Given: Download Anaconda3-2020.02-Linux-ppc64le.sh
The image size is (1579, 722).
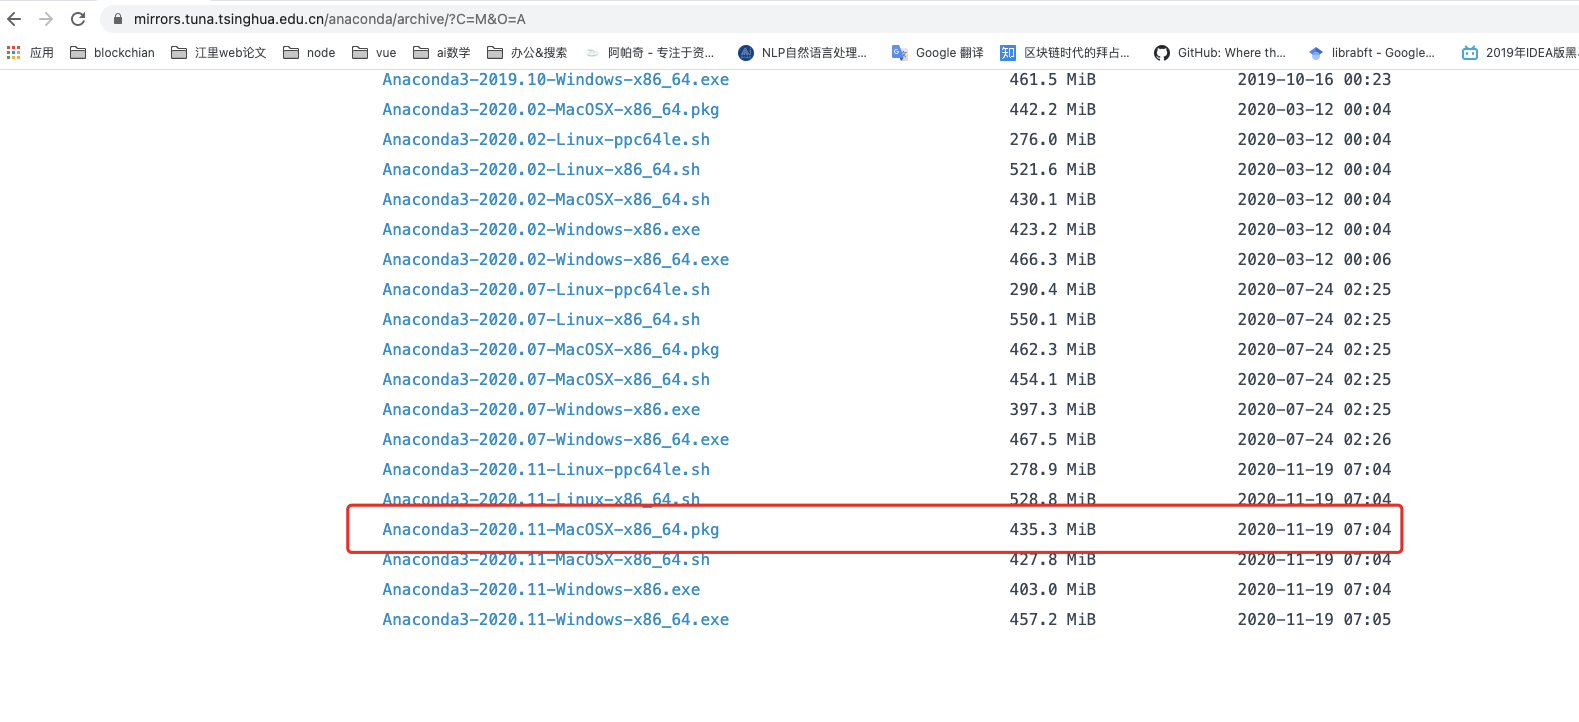Looking at the screenshot, I should (546, 140).
